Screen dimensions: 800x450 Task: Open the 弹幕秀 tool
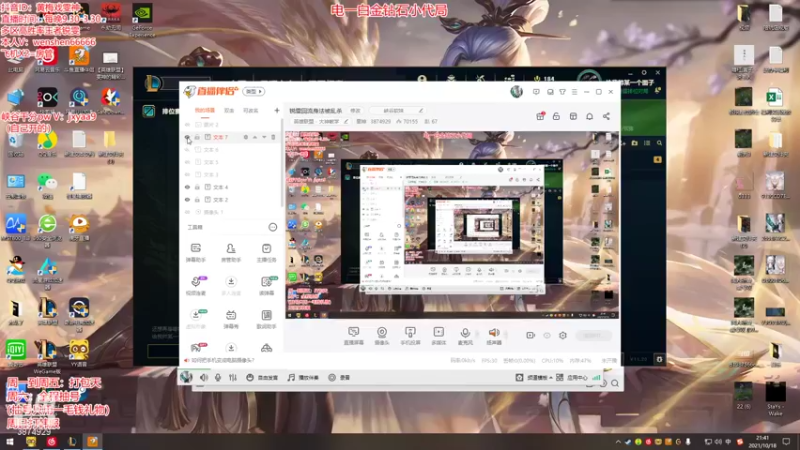coord(231,319)
